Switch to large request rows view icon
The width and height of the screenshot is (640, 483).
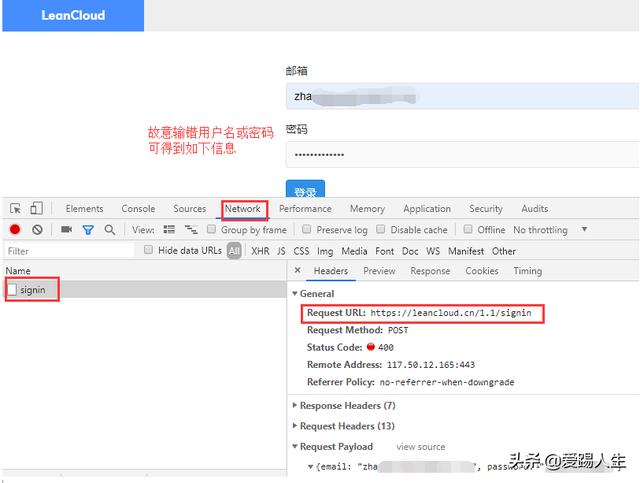[169, 229]
